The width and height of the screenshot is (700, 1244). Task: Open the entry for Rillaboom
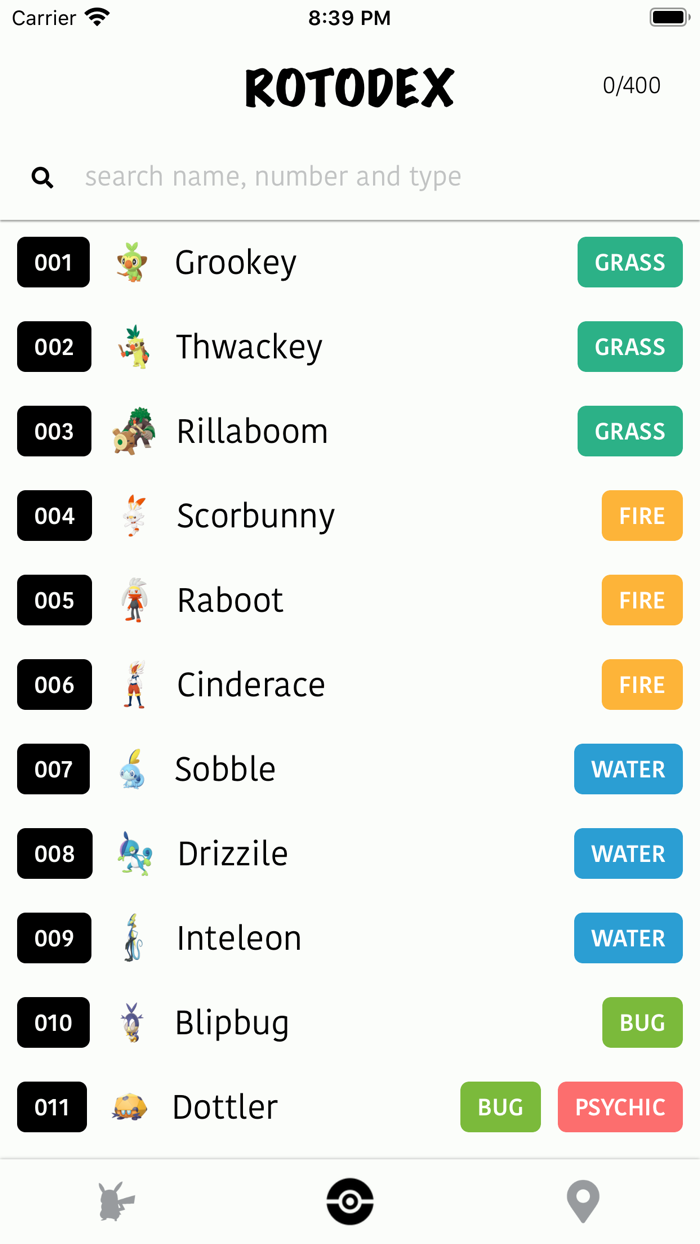point(252,431)
